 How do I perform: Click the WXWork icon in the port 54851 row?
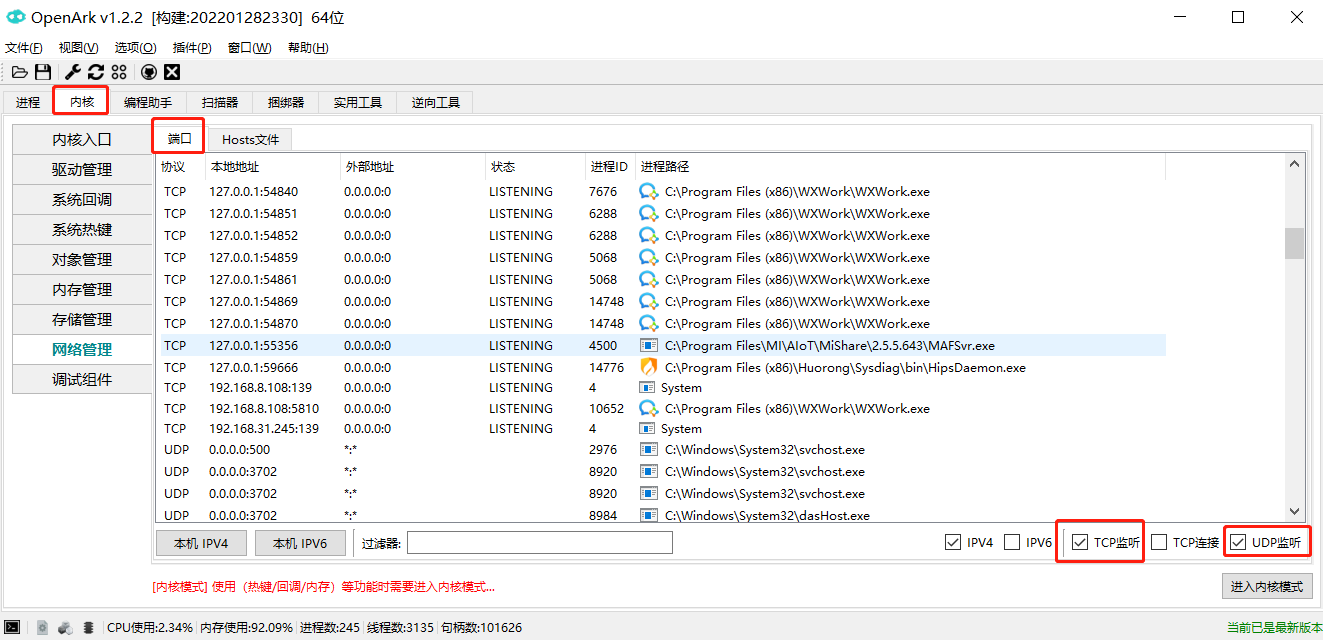(649, 213)
